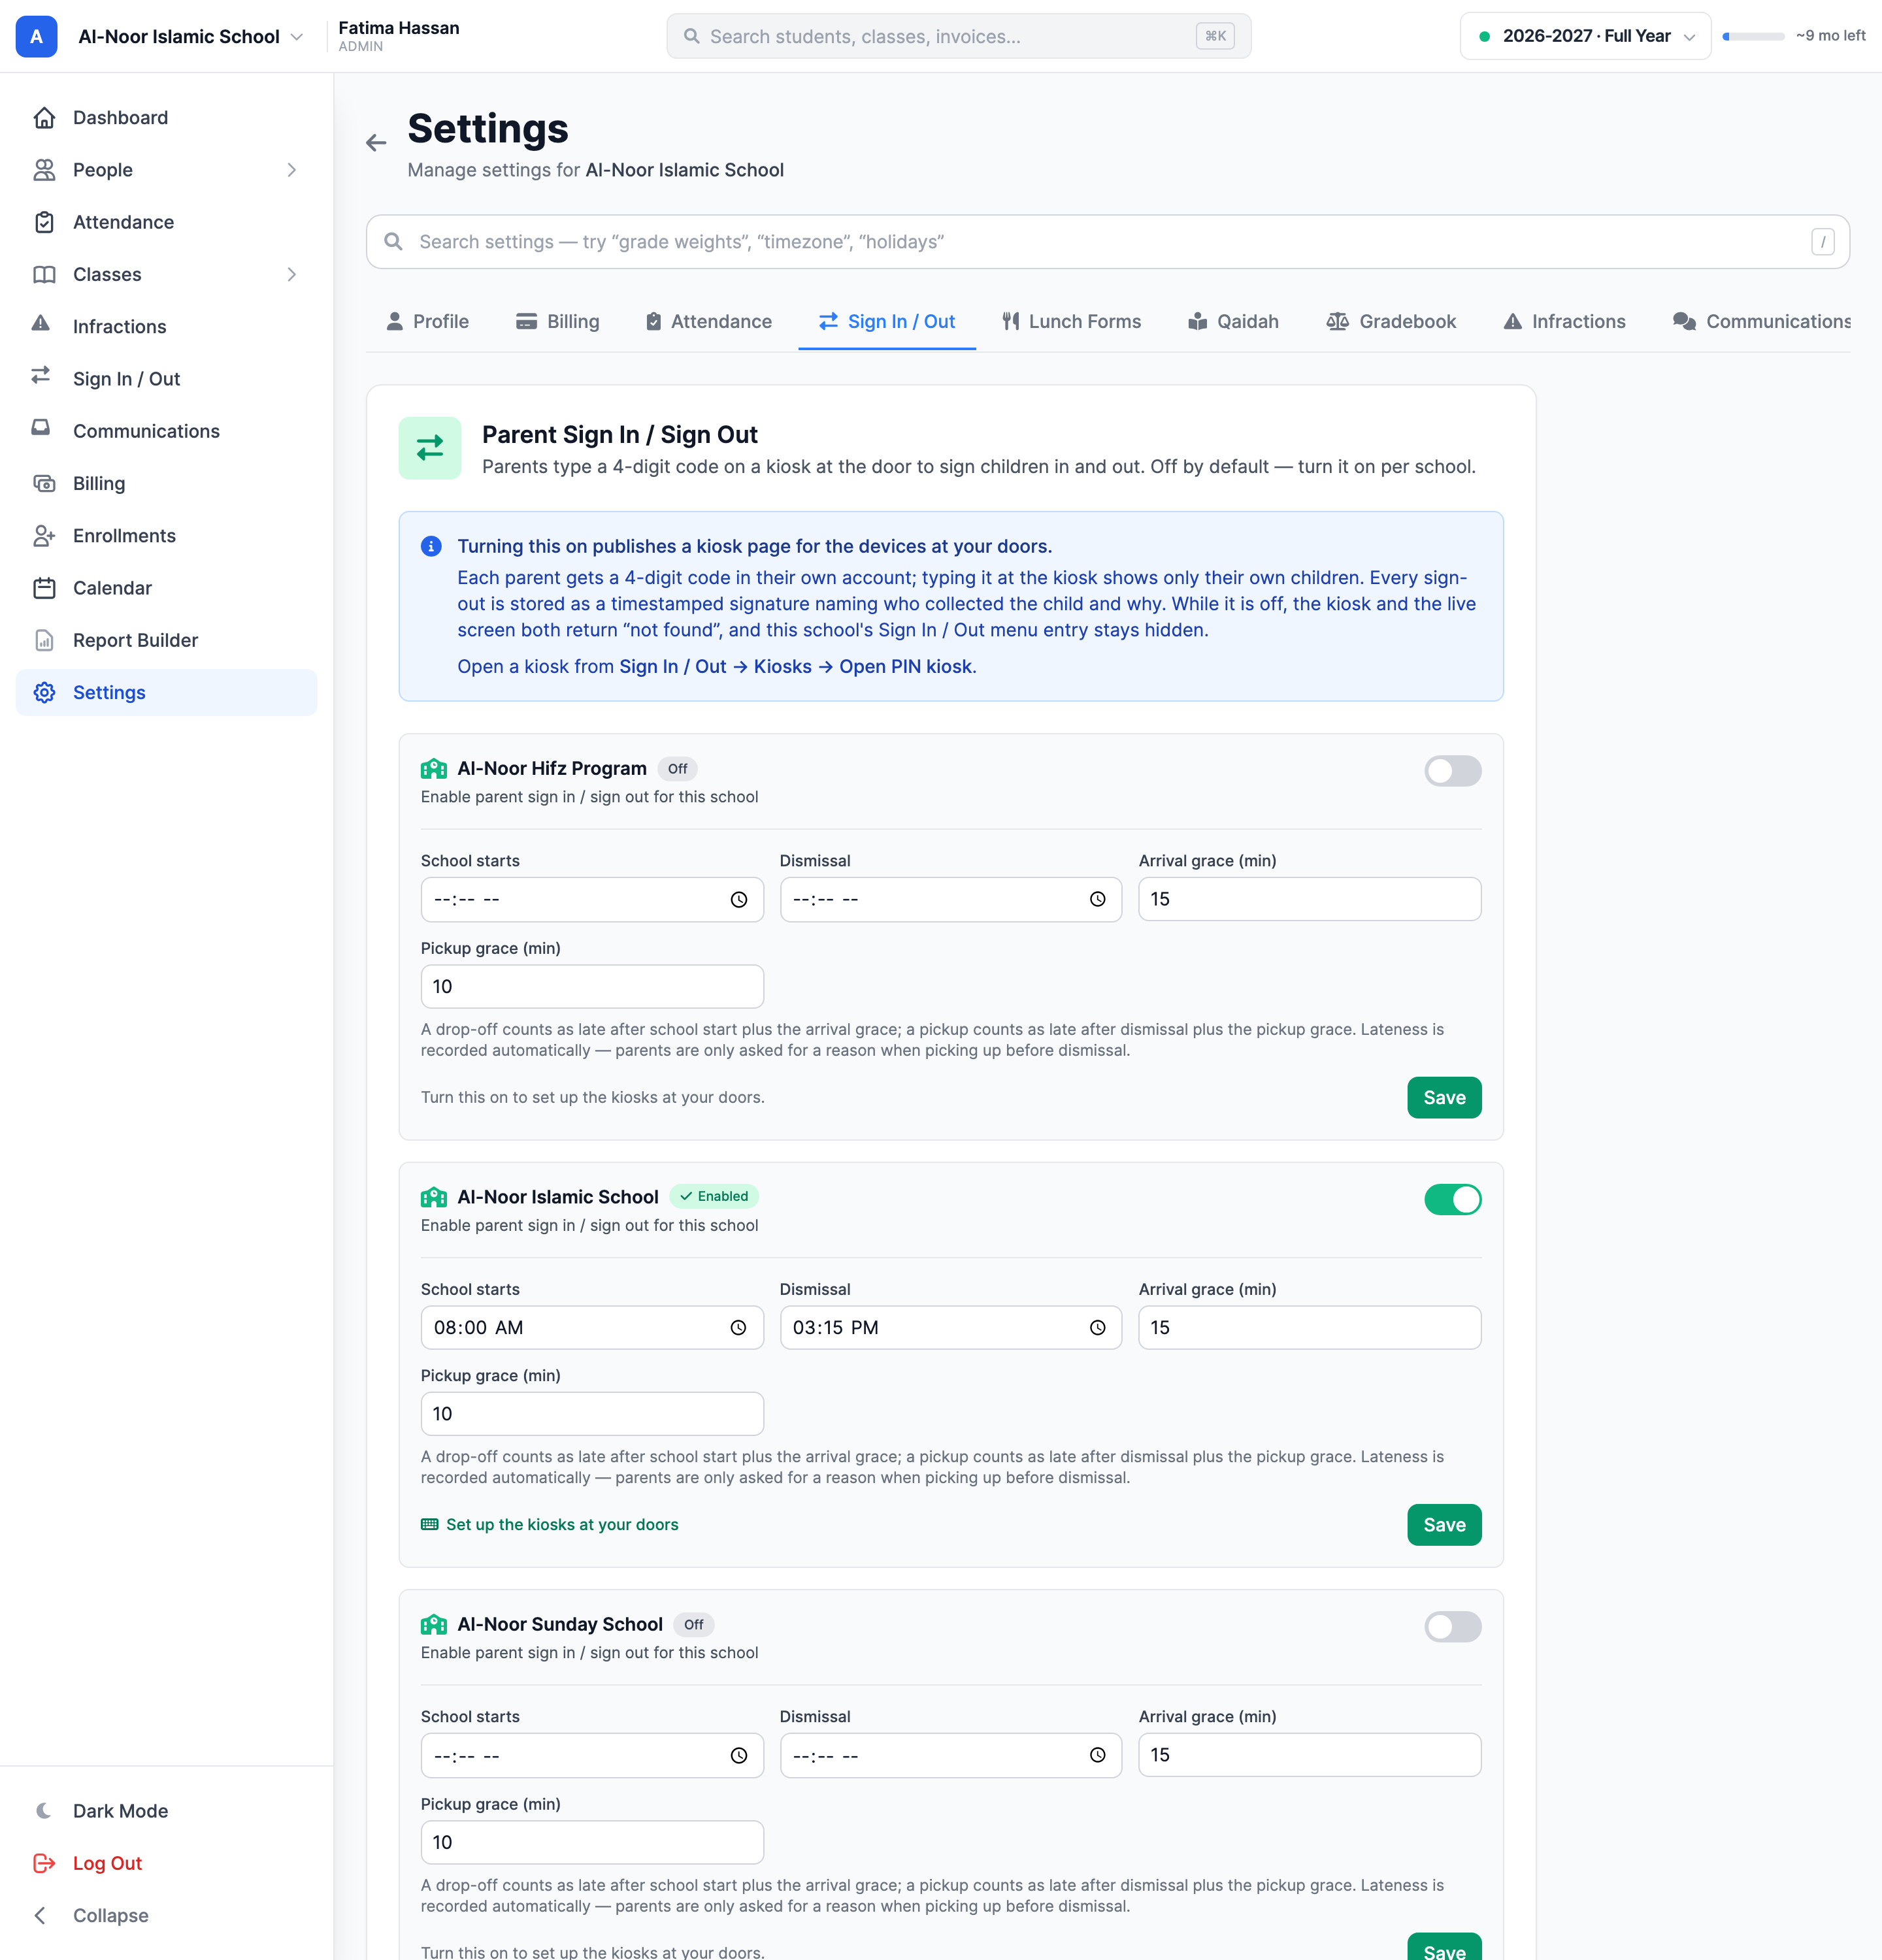Open 'Set up the kiosks at your doors' link

click(550, 1524)
